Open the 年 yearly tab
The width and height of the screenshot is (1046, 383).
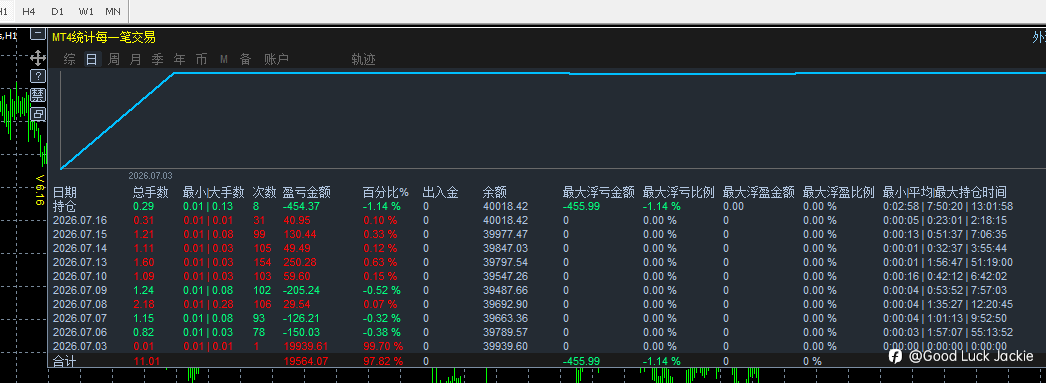pyautogui.click(x=179, y=59)
